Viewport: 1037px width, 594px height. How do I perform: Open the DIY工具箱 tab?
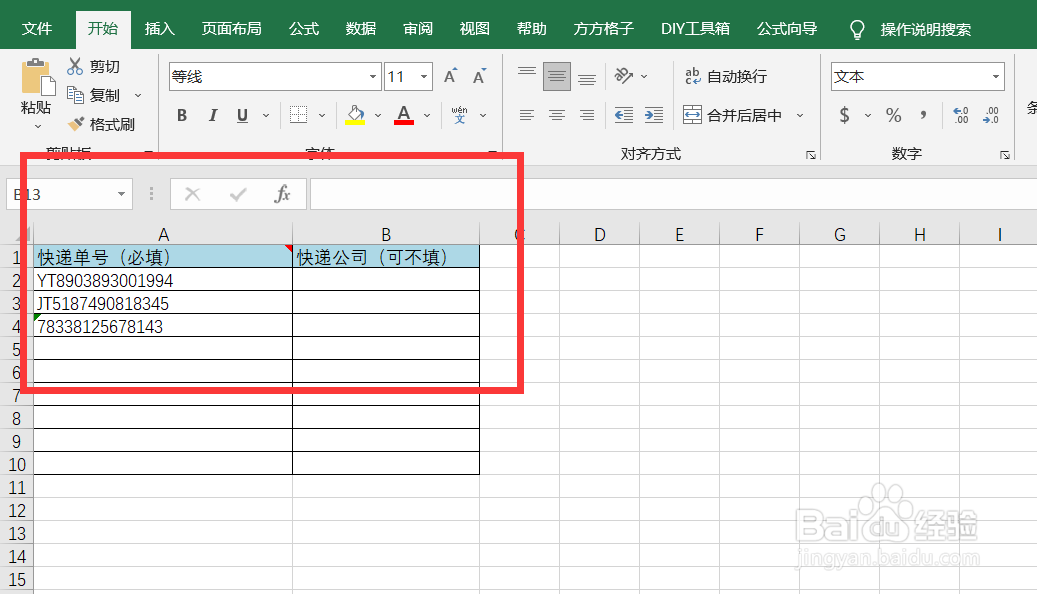(695, 29)
